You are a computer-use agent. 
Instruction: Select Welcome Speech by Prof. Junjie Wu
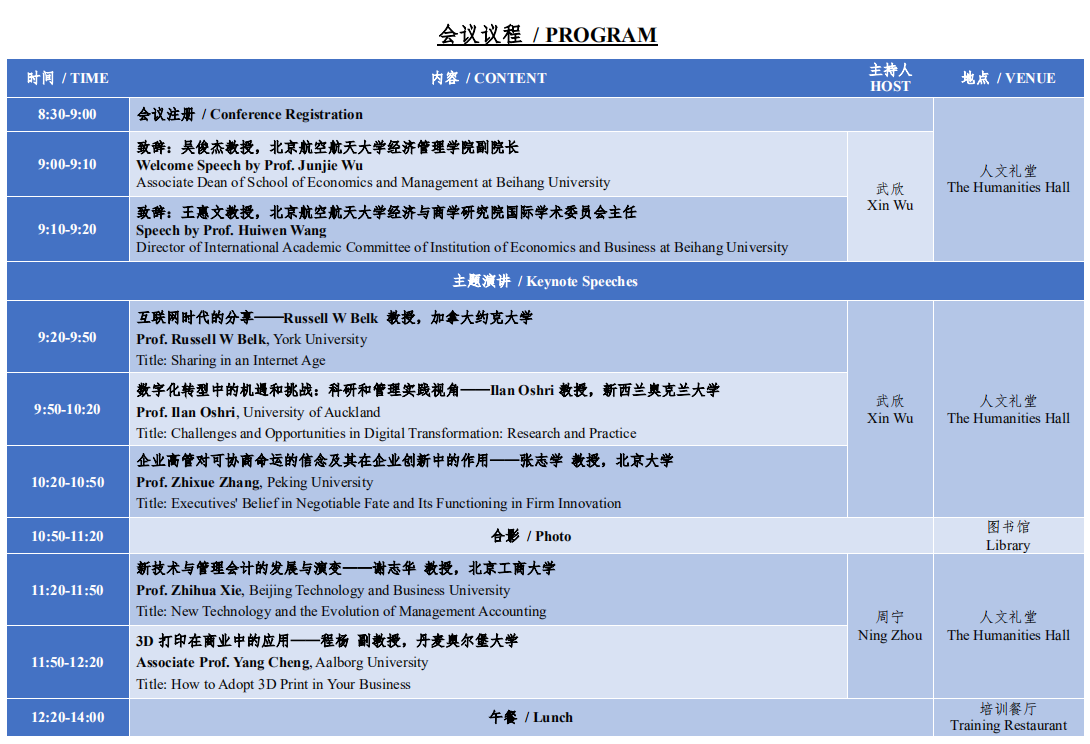pyautogui.click(x=250, y=165)
